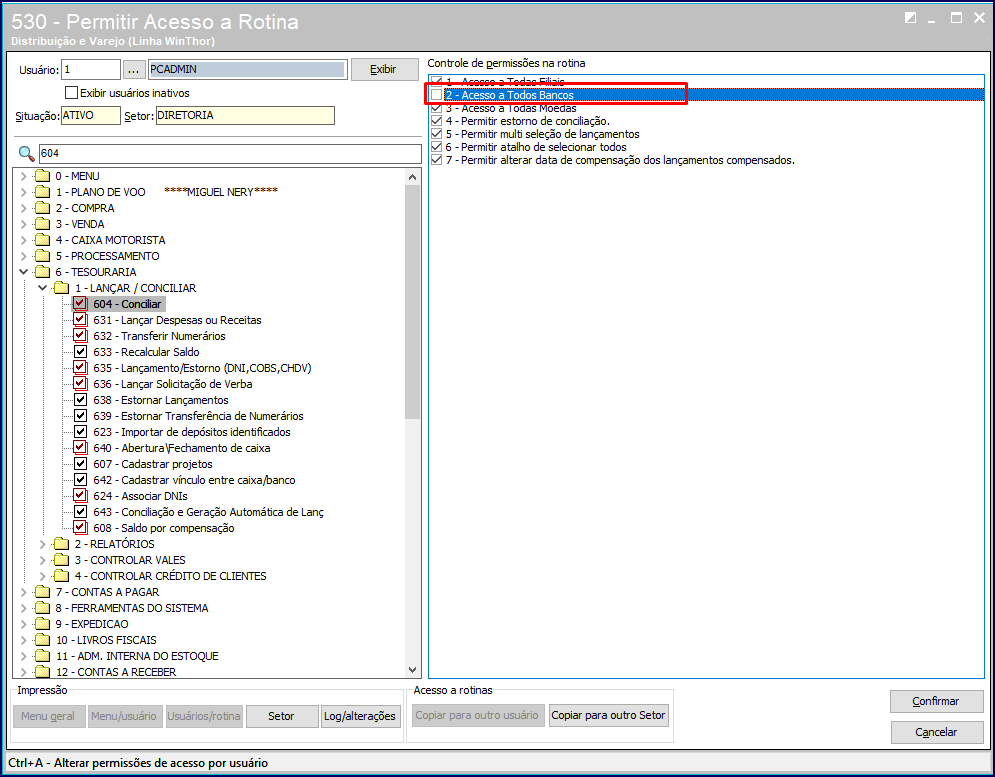Viewport: 995px width, 777px height.
Task: Click the 2 - COMPRA folder icon
Action: 43,208
